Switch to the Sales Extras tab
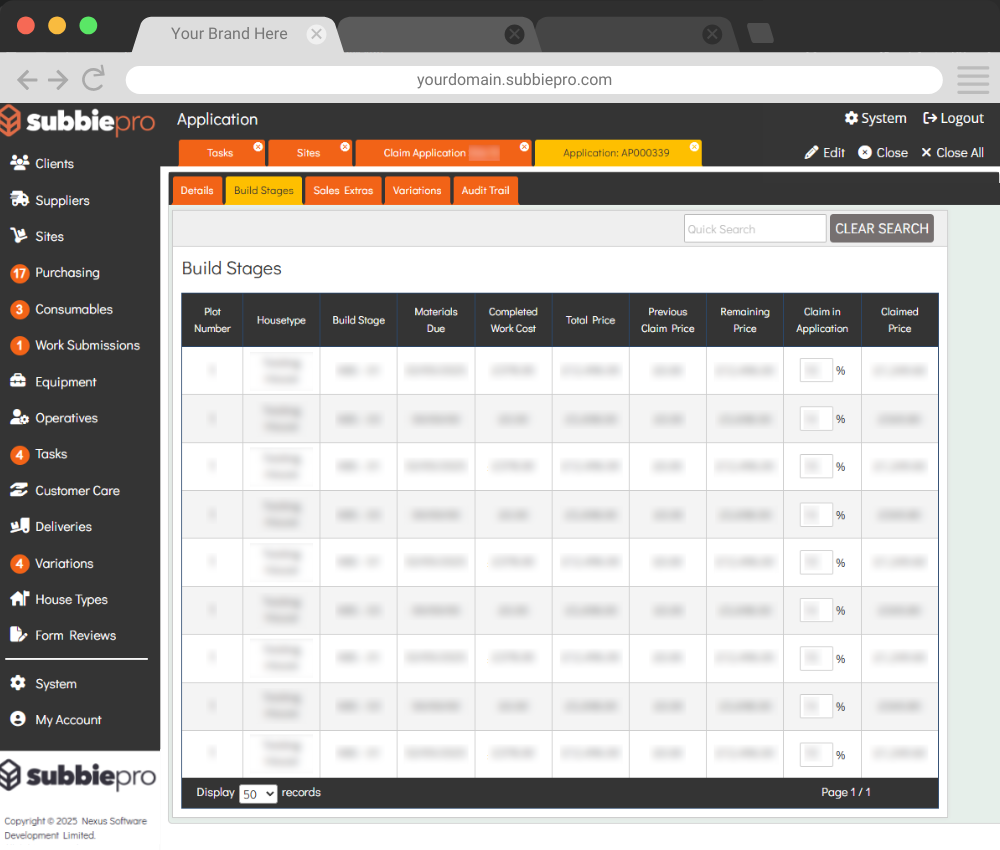1000x850 pixels. [342, 190]
